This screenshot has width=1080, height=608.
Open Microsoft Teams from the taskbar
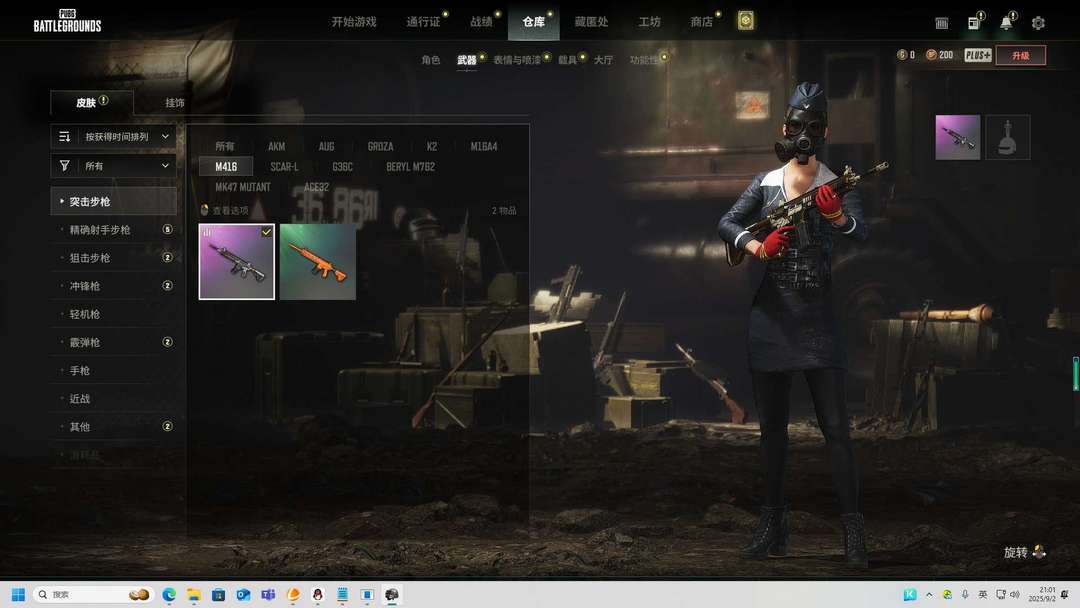(x=268, y=594)
